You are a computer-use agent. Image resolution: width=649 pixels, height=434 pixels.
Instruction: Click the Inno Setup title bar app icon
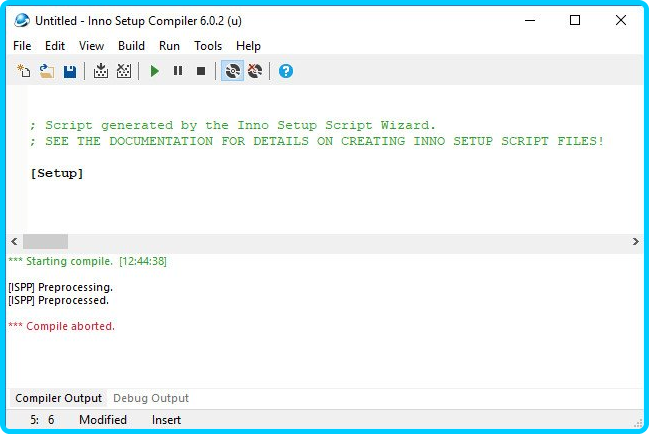(22, 20)
